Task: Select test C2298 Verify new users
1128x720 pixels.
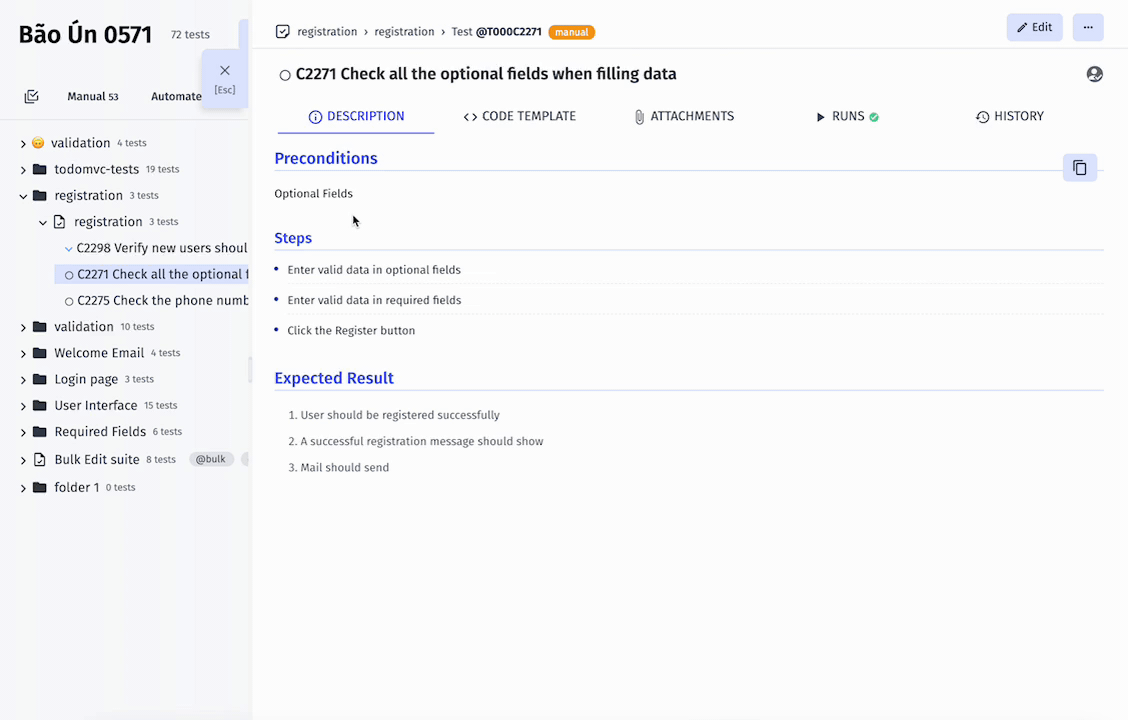Action: 162,248
